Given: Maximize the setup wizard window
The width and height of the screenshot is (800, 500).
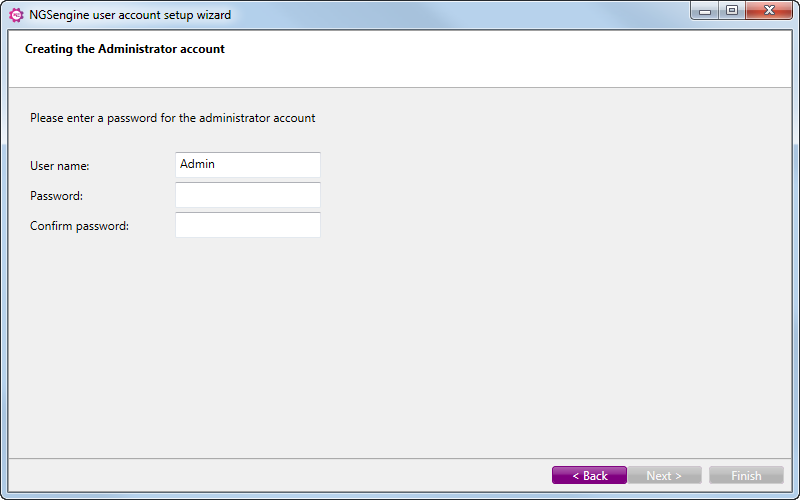Looking at the screenshot, I should pyautogui.click(x=732, y=10).
